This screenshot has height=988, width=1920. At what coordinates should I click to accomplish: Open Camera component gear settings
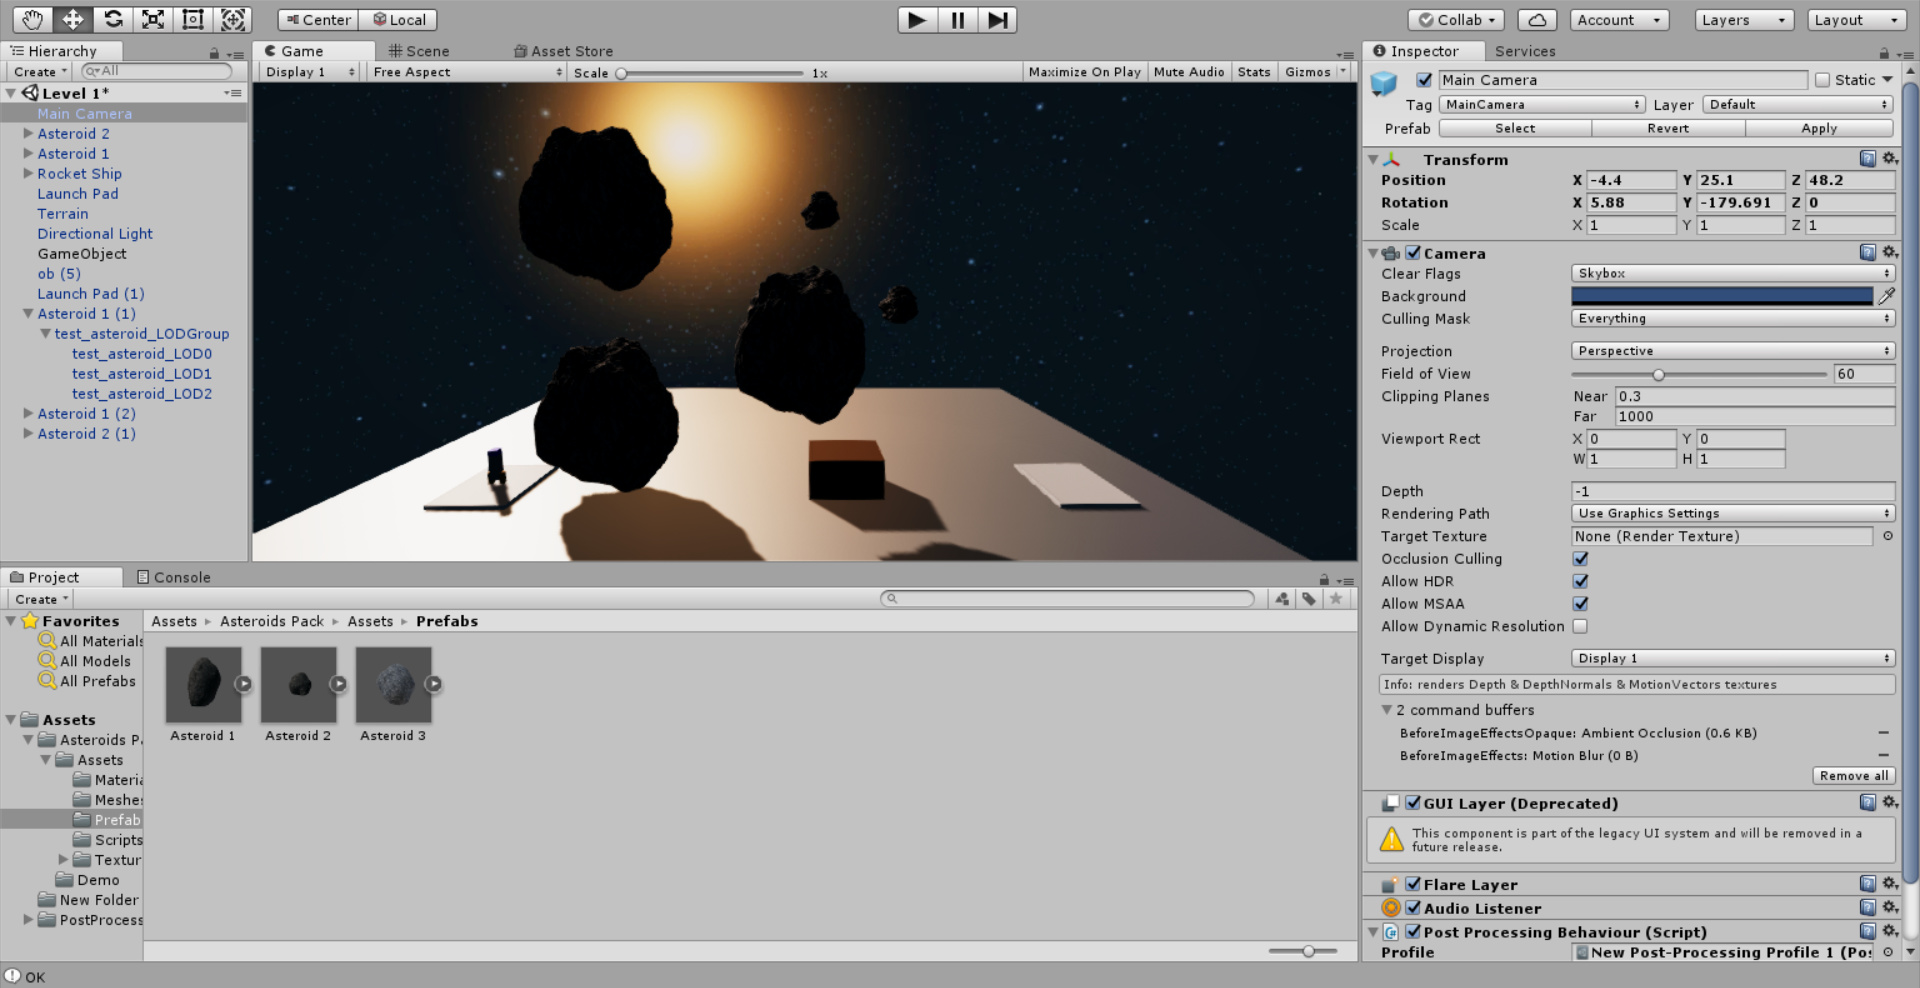1889,253
